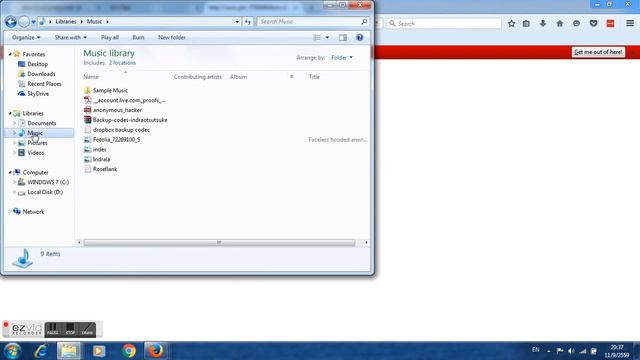Open the recent pages dropdown arrow
The width and height of the screenshot is (640, 360).
coord(33,22)
